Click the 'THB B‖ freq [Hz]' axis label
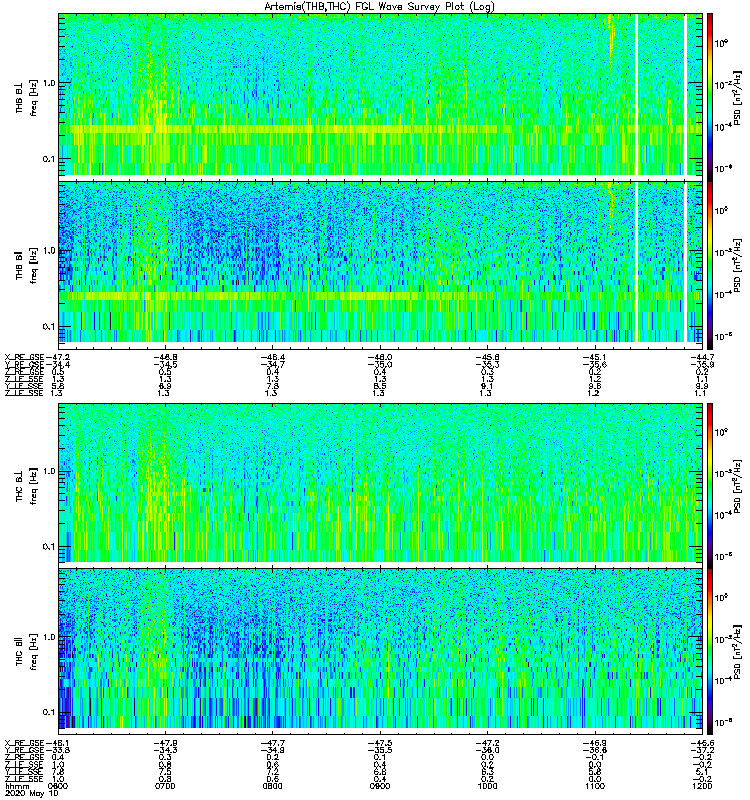Viewport: 750px width, 800px height. 27,265
